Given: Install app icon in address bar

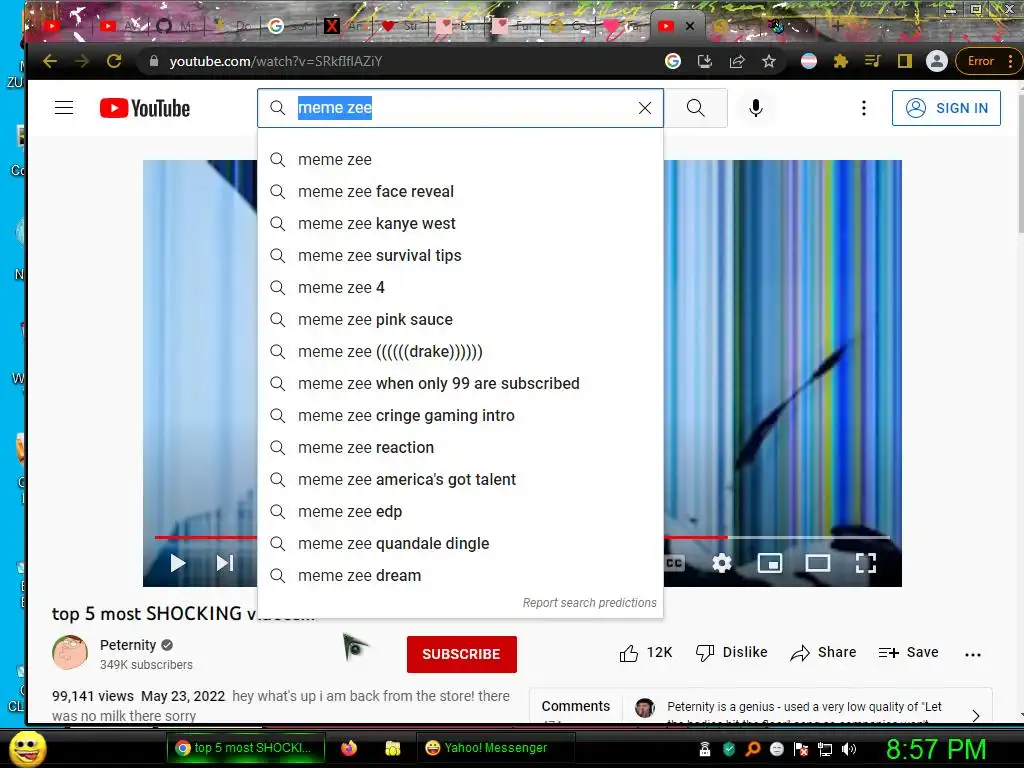Looking at the screenshot, I should point(705,61).
